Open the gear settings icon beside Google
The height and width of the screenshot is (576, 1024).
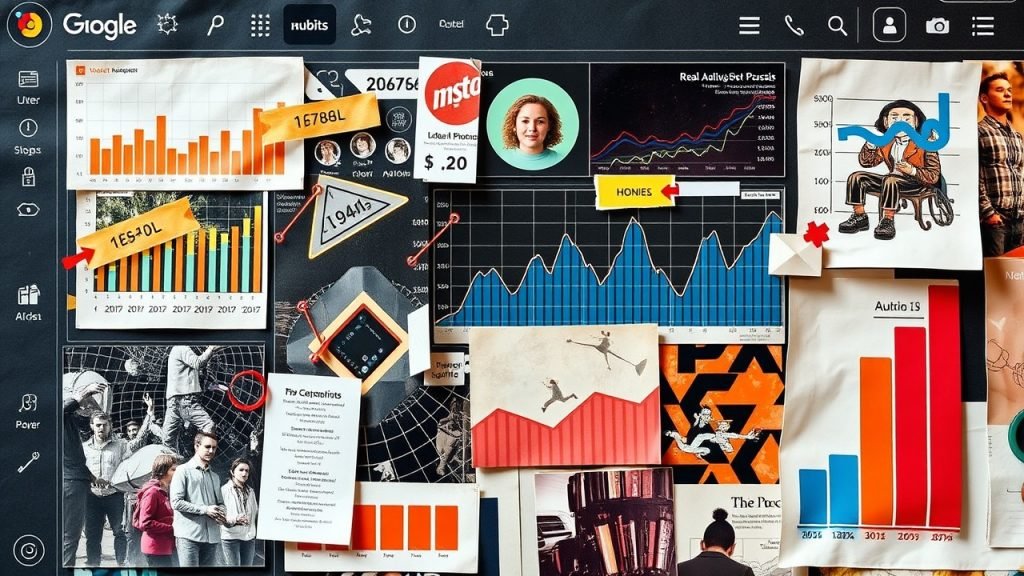point(167,25)
